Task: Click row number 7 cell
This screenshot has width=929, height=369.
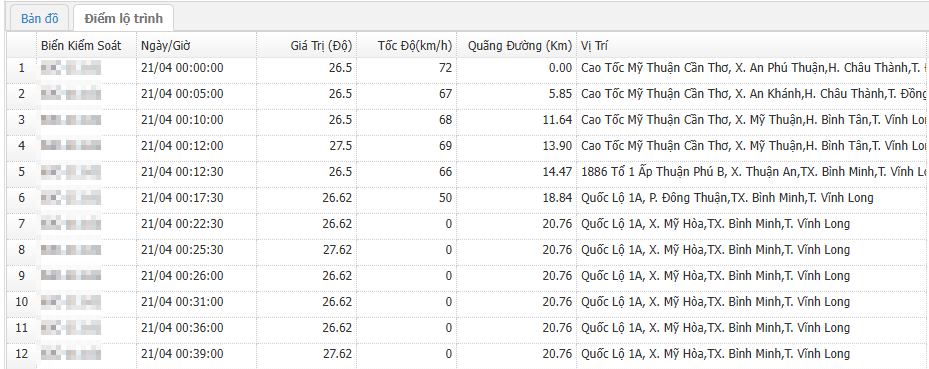Action: click(x=21, y=224)
